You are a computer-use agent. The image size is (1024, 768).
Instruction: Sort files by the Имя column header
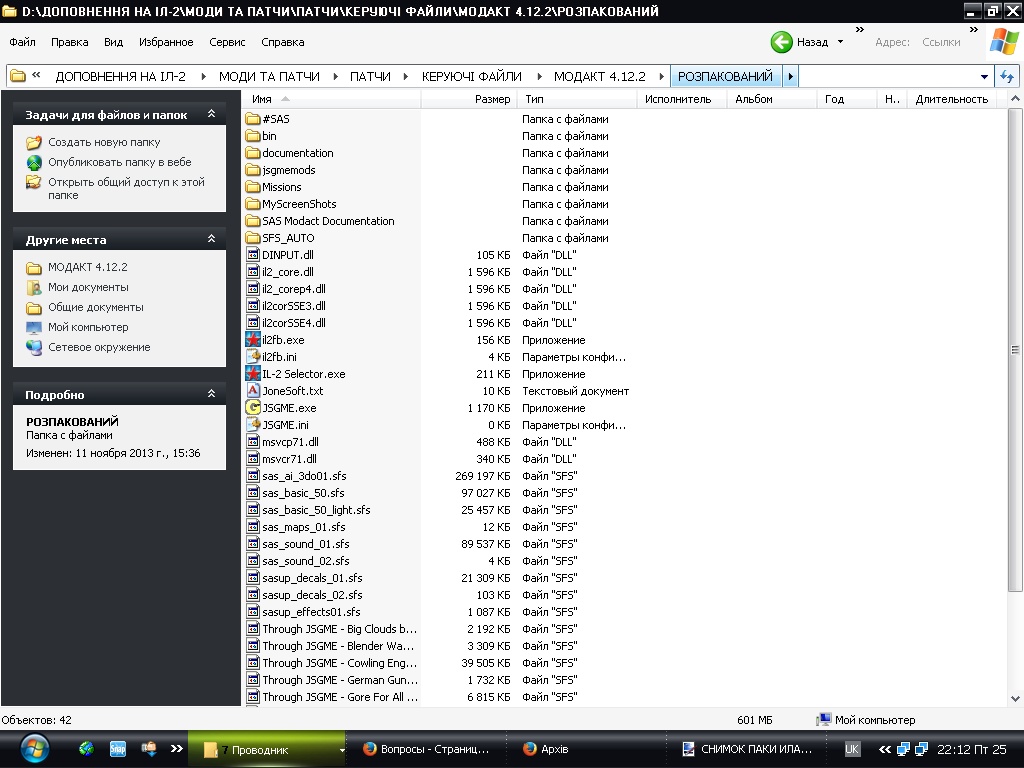(330, 99)
